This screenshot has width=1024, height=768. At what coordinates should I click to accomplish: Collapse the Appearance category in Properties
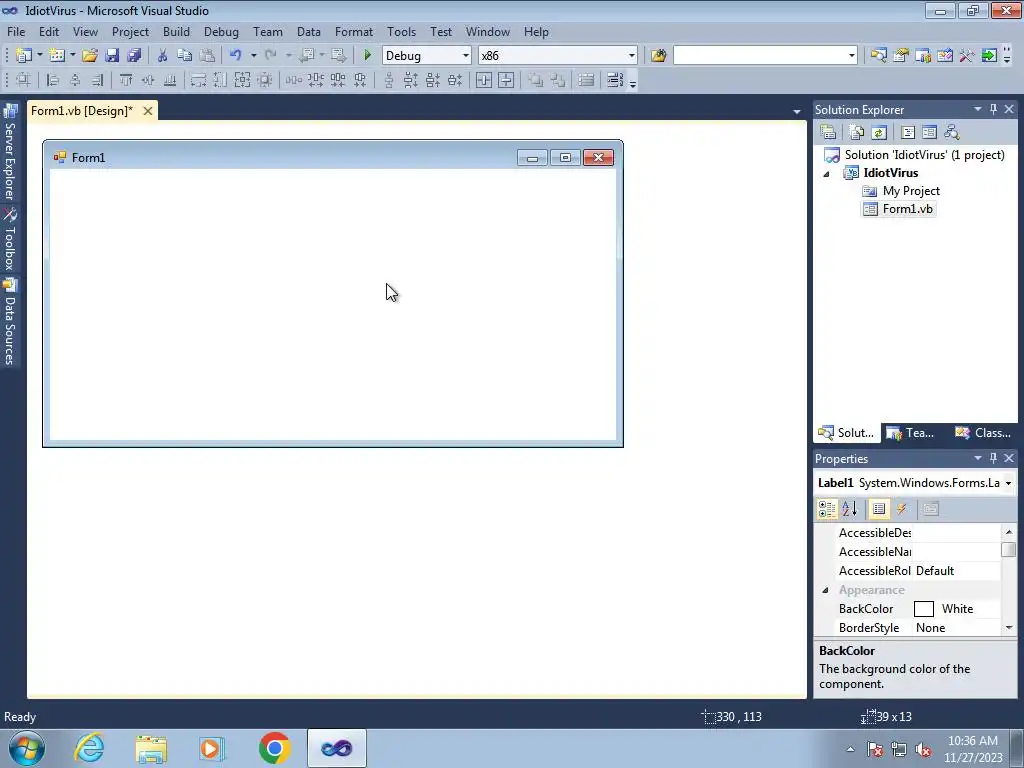pos(825,590)
